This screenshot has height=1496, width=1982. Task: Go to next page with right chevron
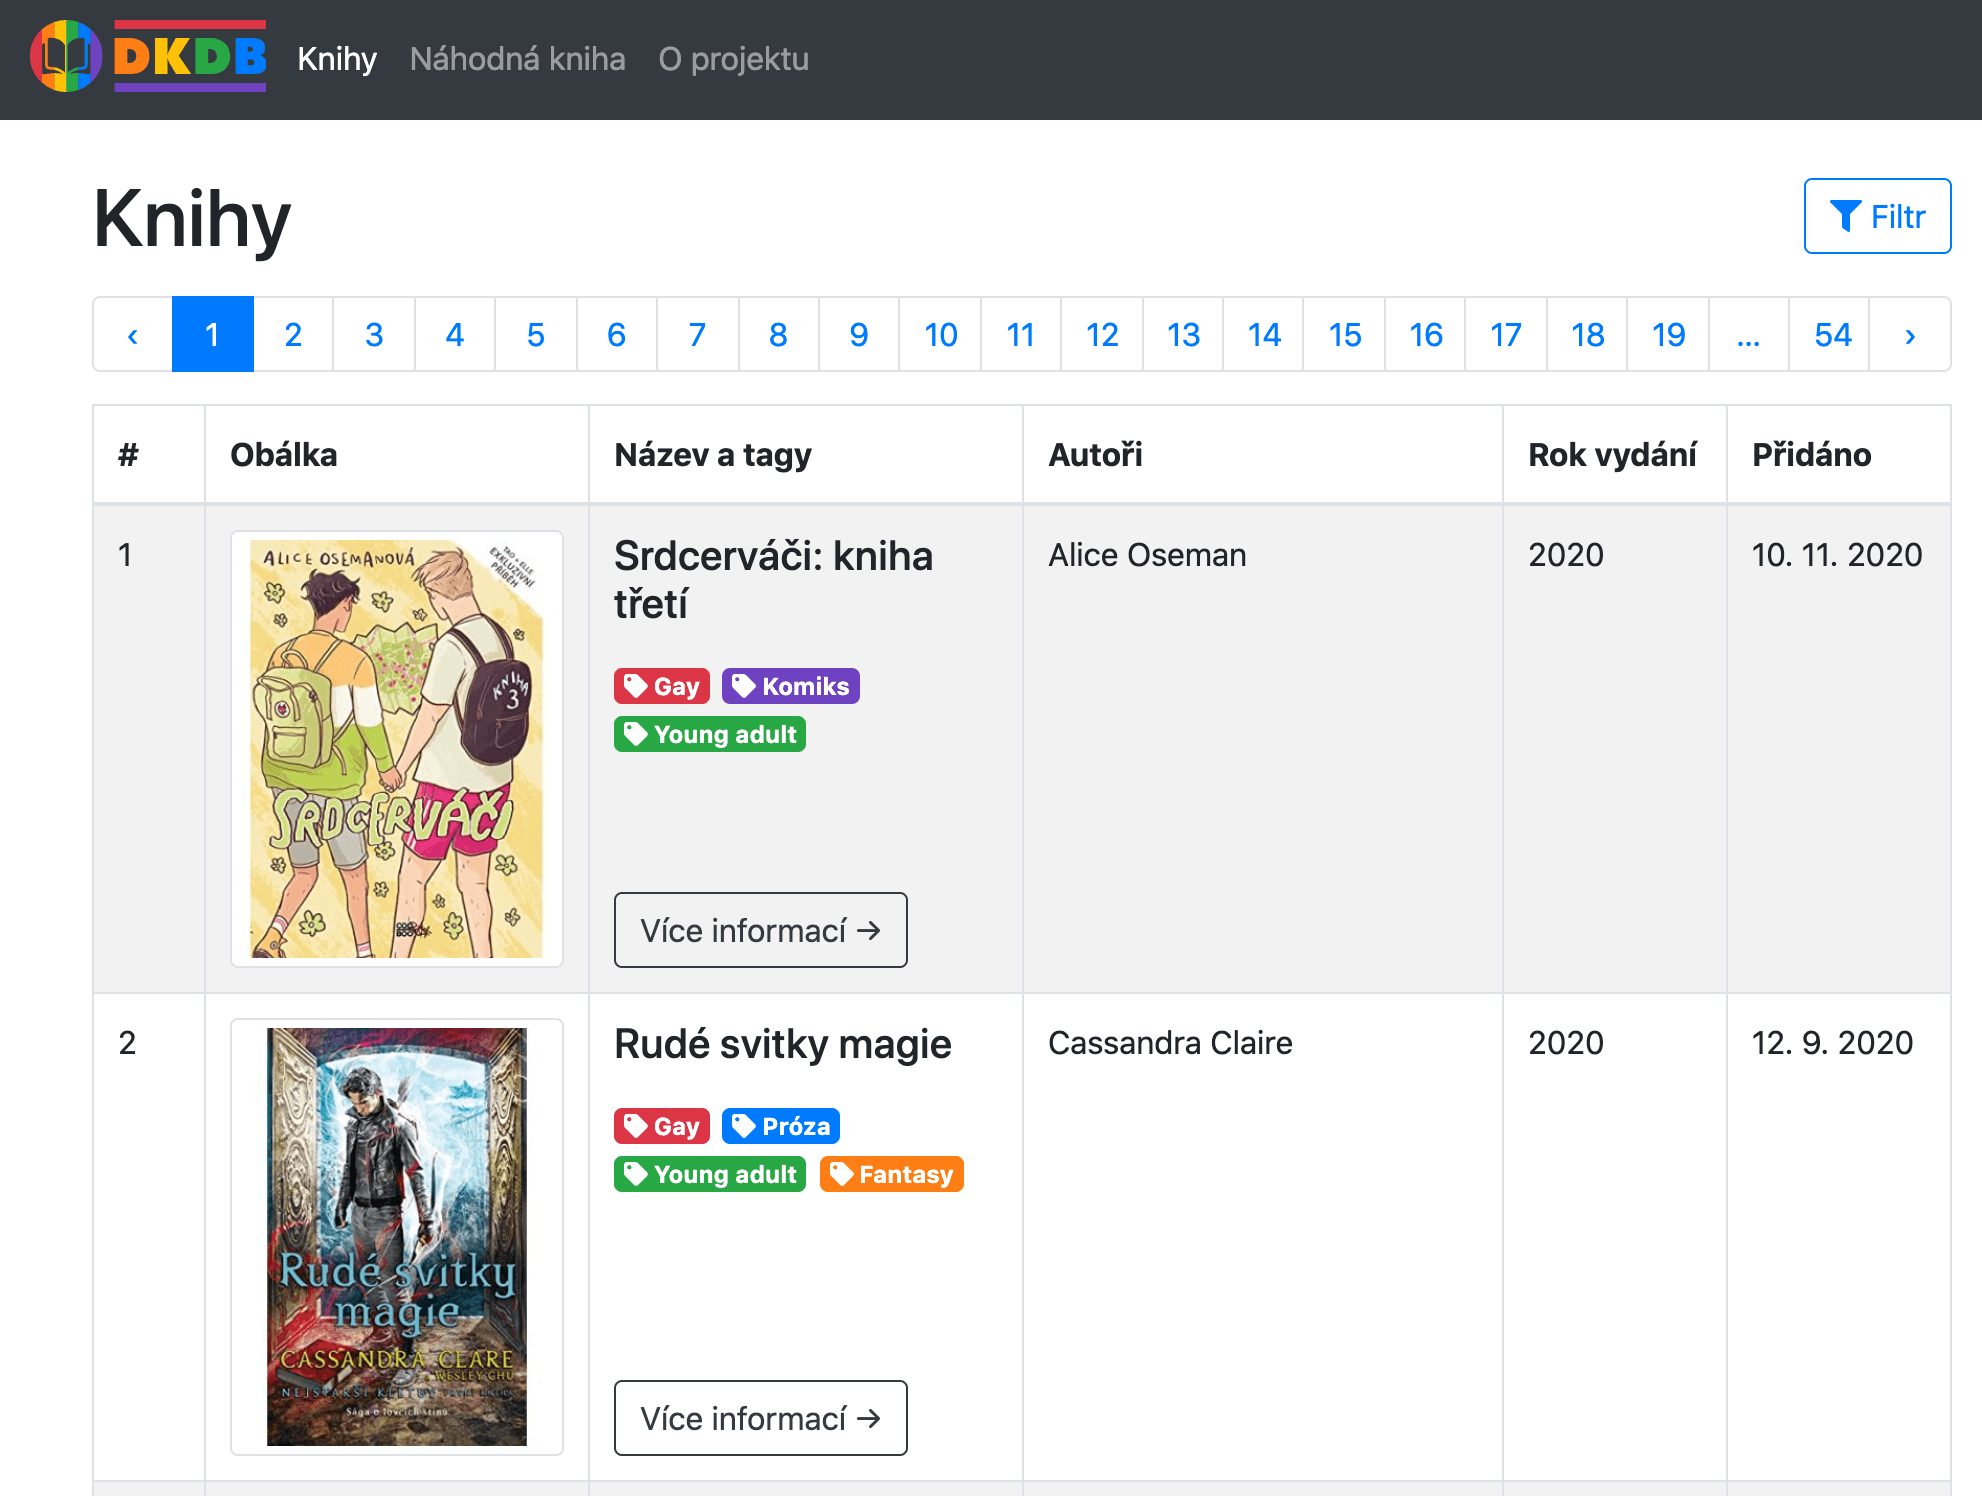1909,335
